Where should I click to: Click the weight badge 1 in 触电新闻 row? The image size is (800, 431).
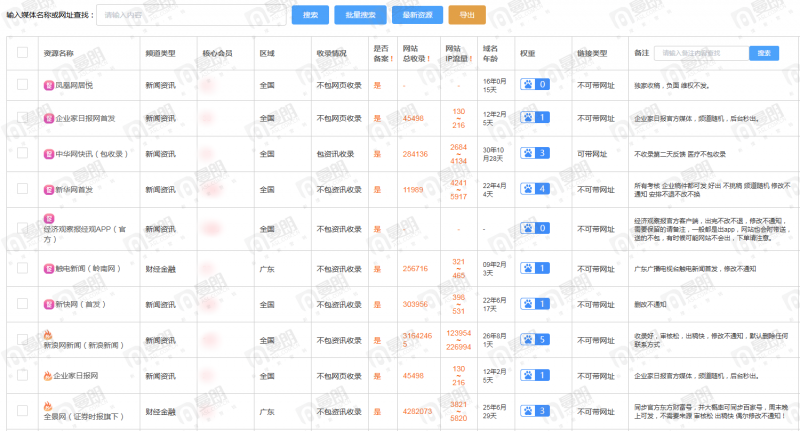tap(535, 268)
